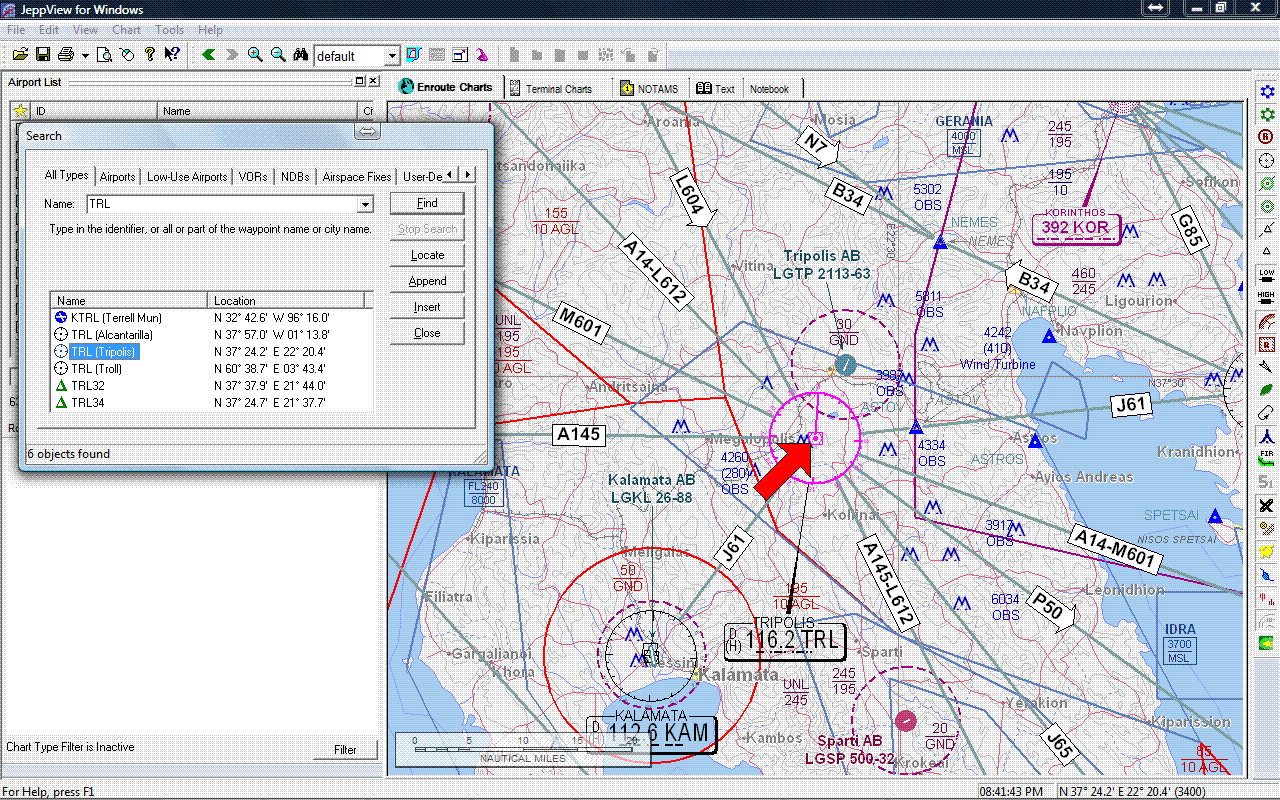Click the binoculars search icon
1280x800 pixels.
[300, 55]
